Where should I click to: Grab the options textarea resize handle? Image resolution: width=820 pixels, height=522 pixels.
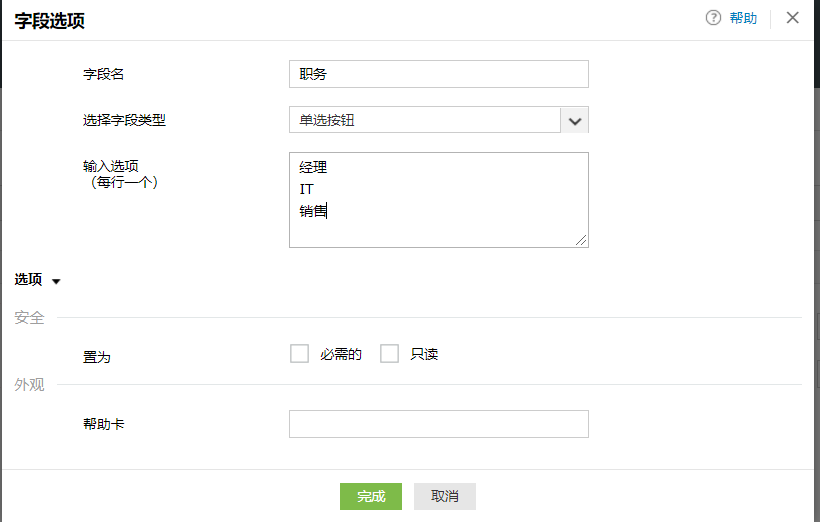[x=581, y=239]
